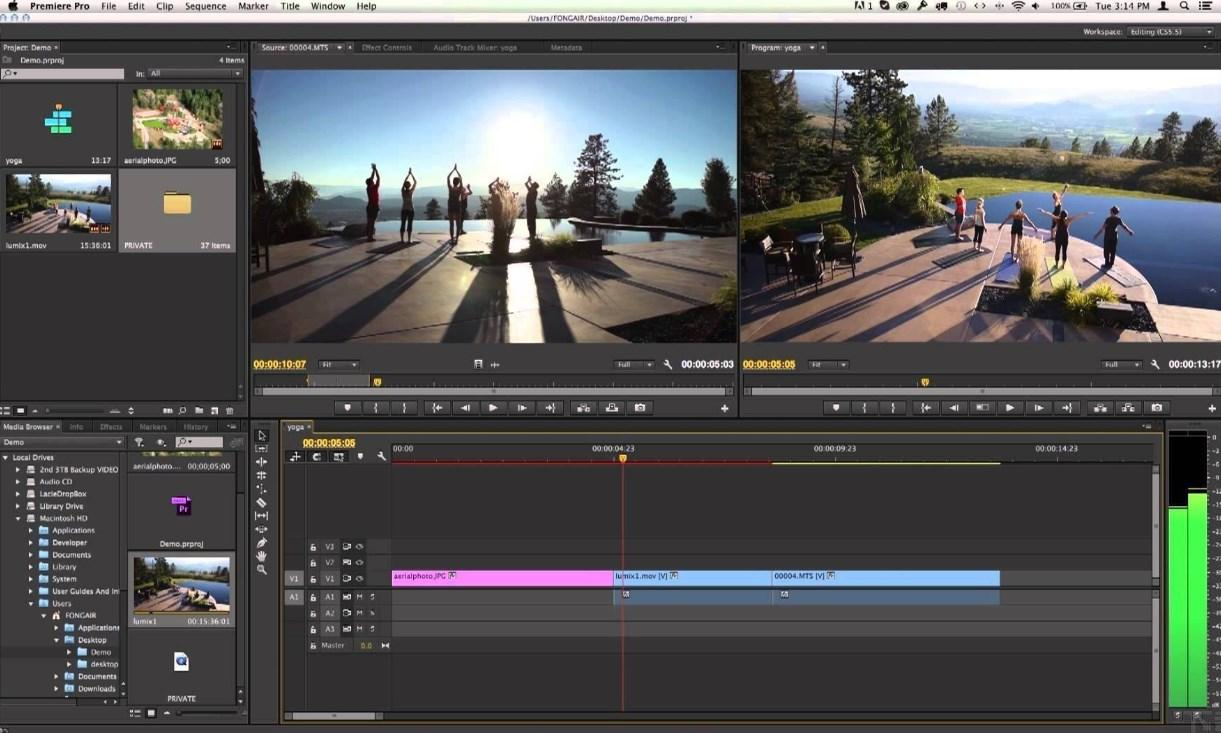Select the Zoom tool in tools panel

click(262, 570)
